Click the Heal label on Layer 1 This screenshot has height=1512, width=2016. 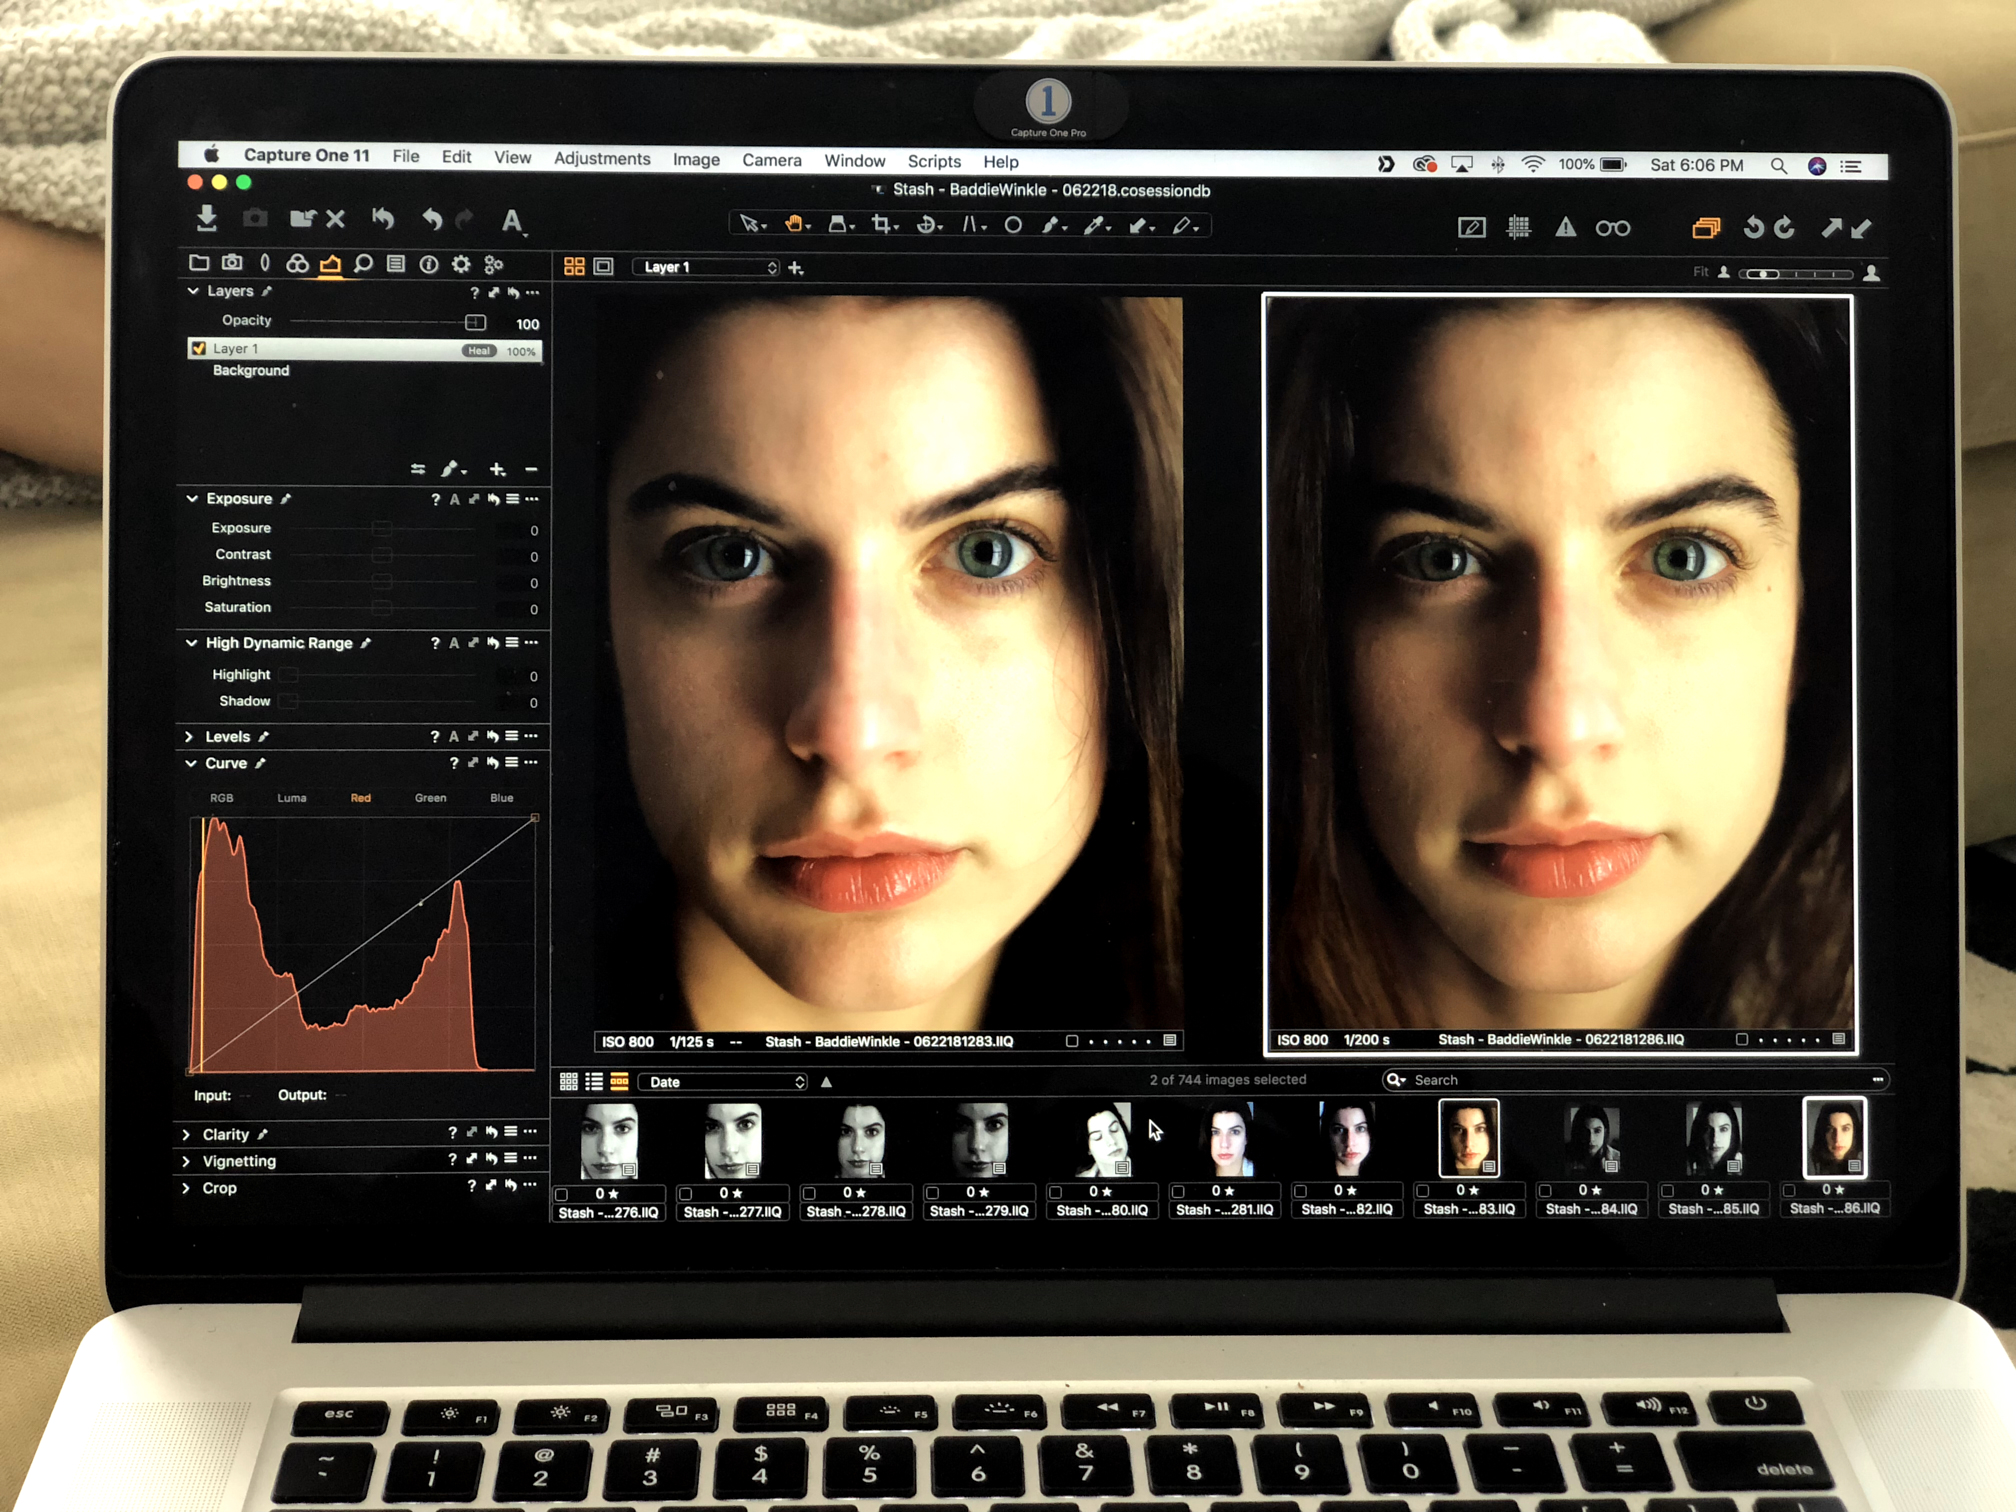[479, 351]
